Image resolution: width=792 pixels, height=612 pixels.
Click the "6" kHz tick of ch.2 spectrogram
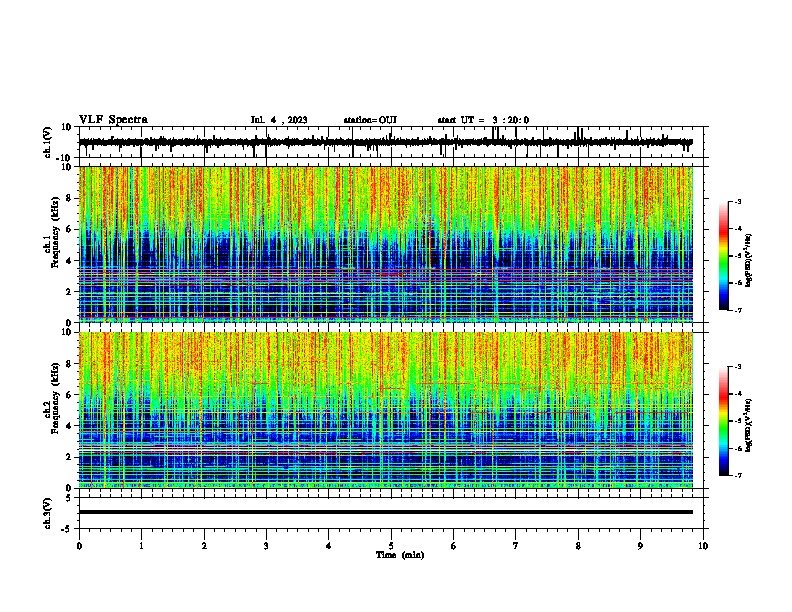pyautogui.click(x=70, y=394)
